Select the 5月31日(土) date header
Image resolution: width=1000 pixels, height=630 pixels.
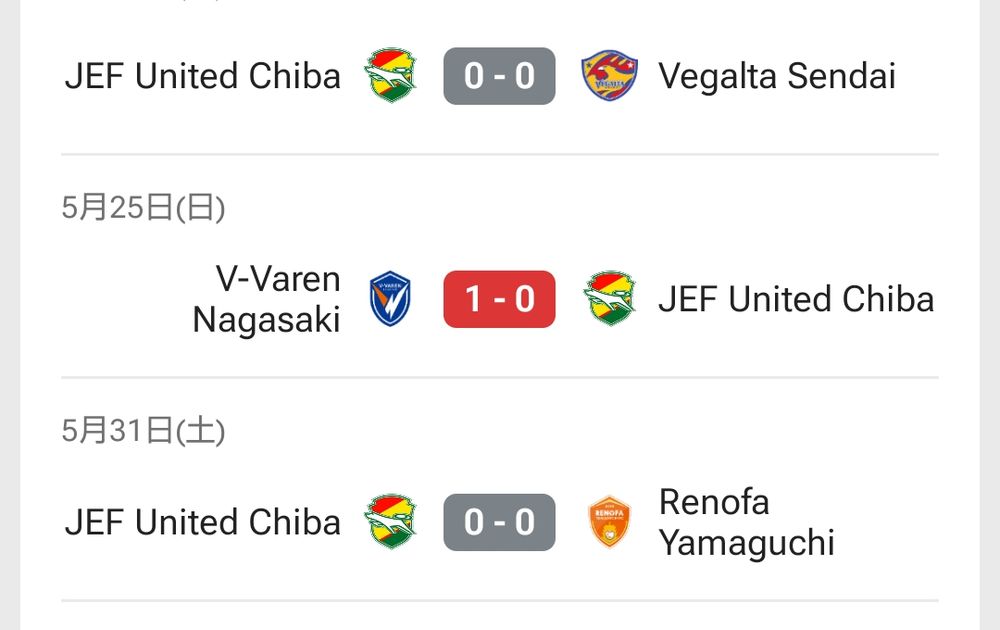(143, 430)
